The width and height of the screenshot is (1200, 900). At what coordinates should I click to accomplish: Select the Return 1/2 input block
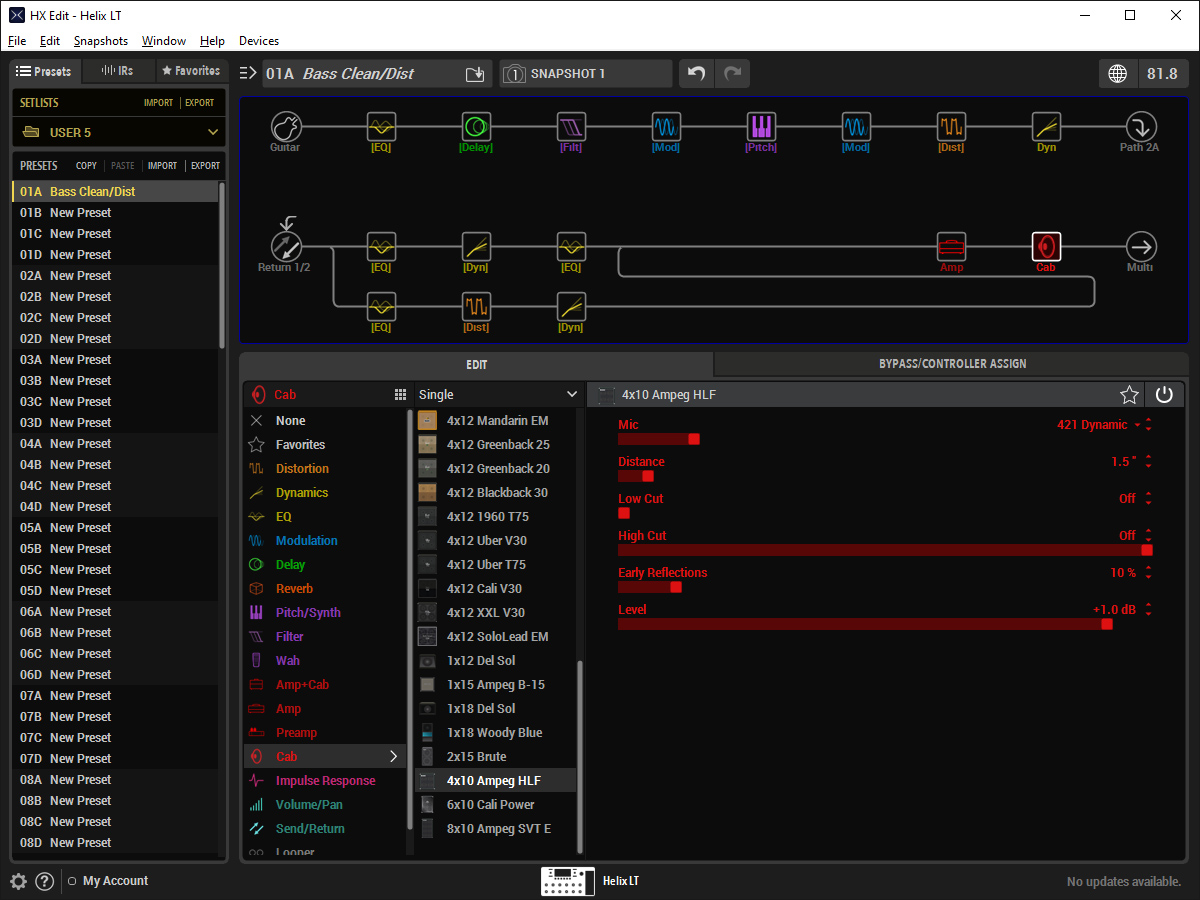(x=286, y=247)
